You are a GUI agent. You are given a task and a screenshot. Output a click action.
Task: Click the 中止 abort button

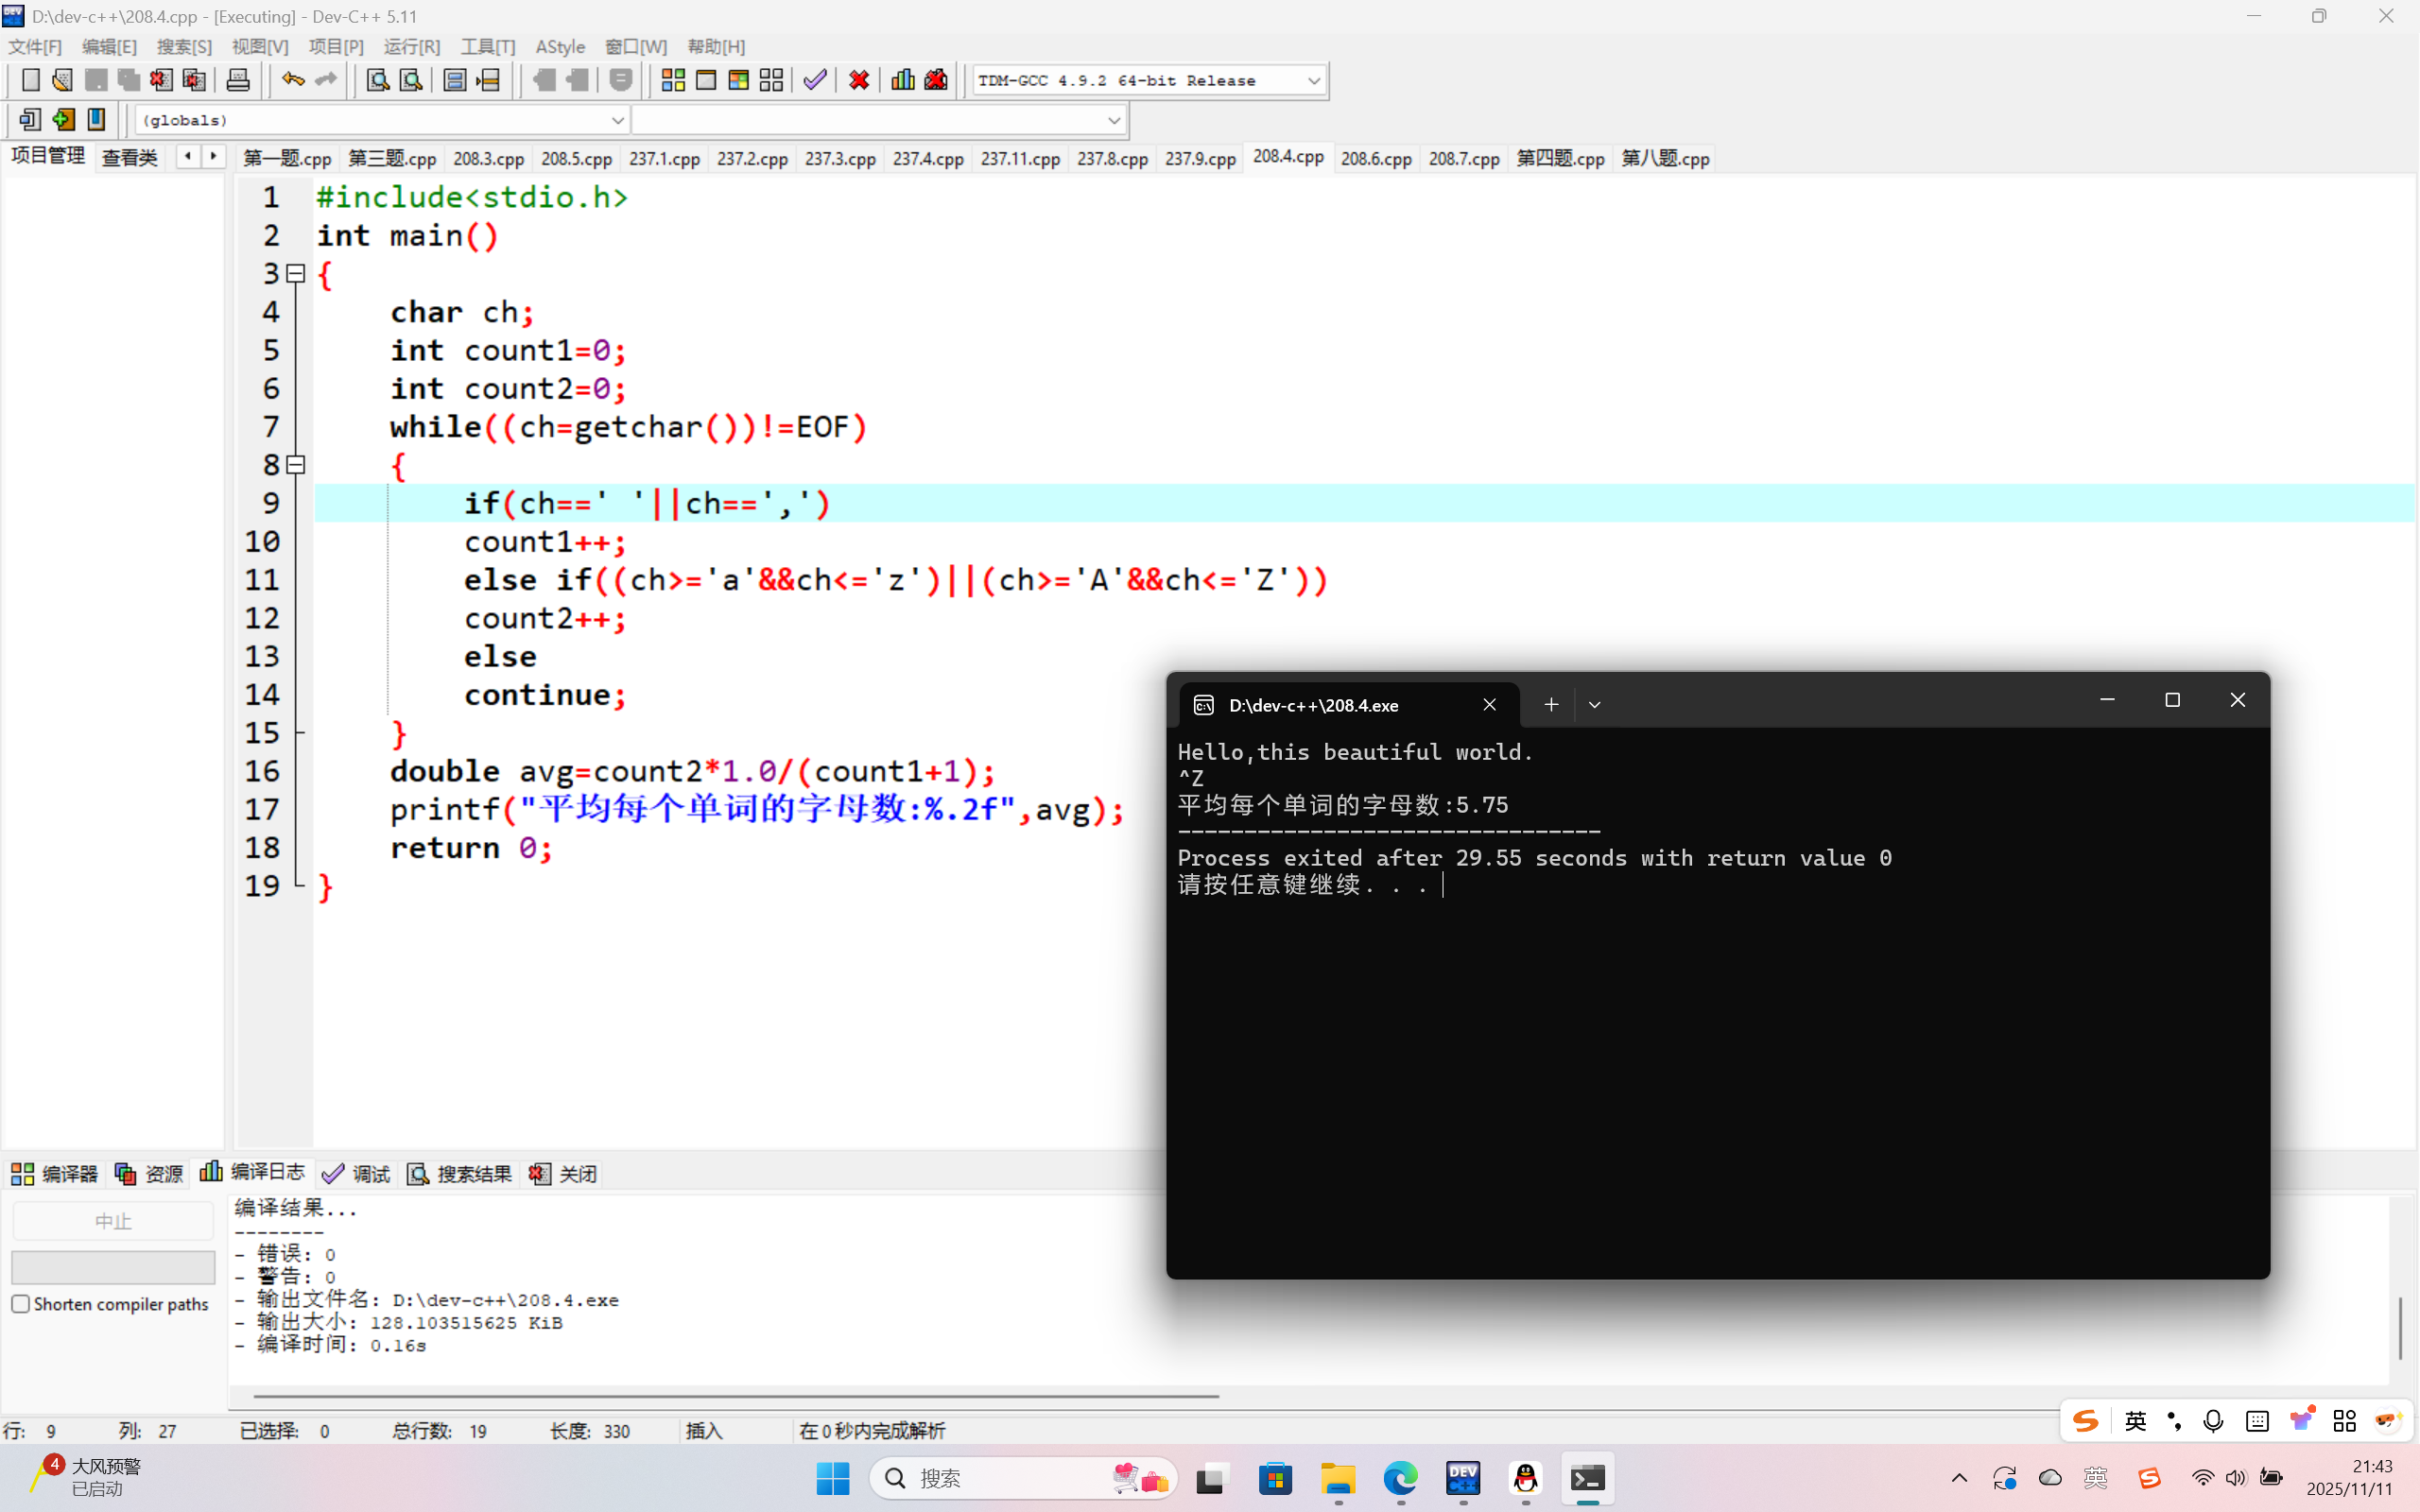(113, 1221)
